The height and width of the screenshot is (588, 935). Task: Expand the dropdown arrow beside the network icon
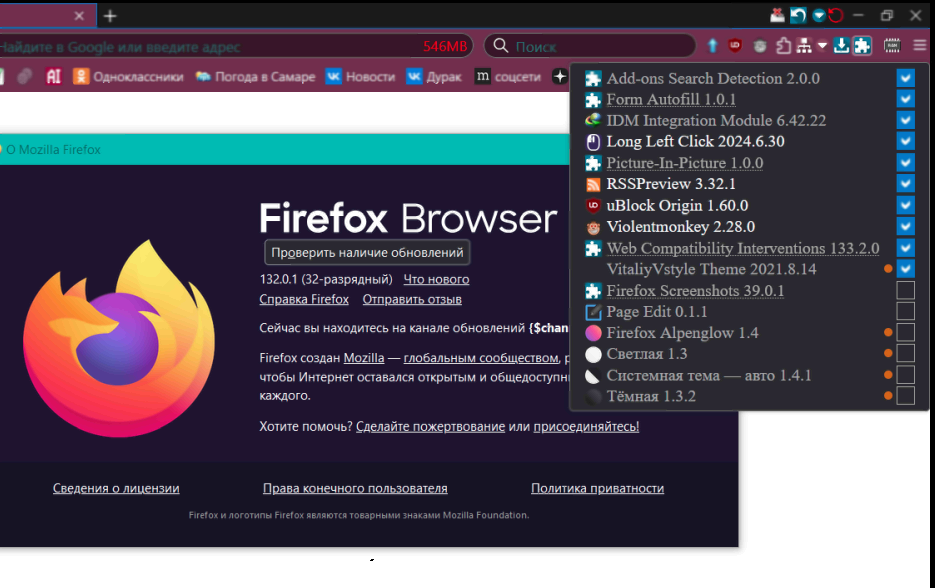point(822,45)
